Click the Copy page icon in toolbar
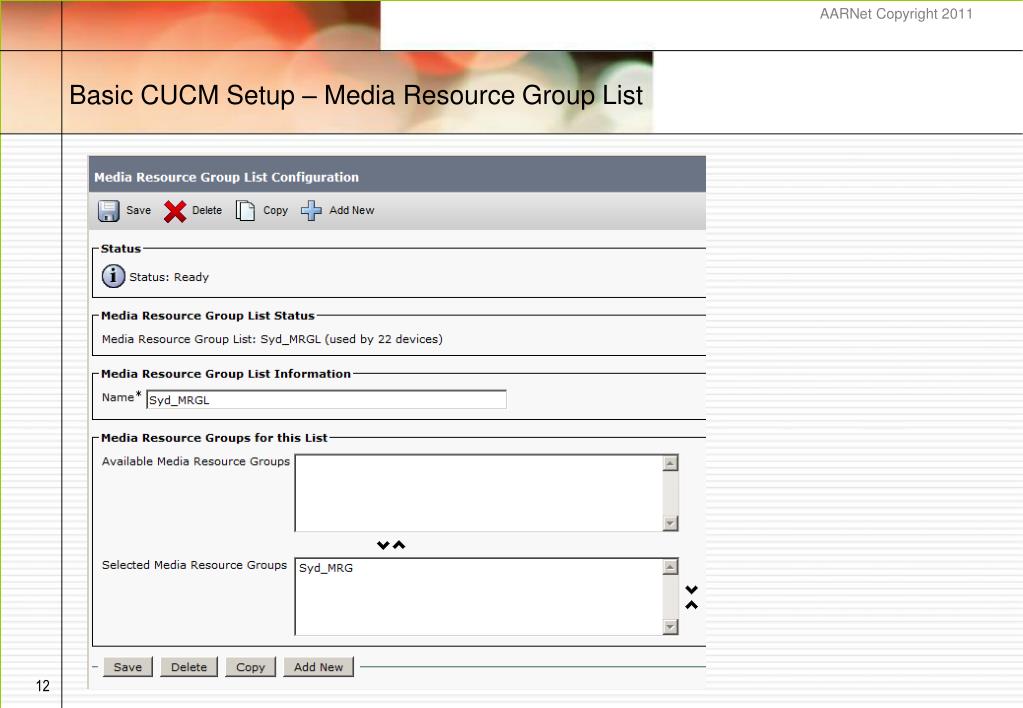The height and width of the screenshot is (708, 1023). pos(245,210)
